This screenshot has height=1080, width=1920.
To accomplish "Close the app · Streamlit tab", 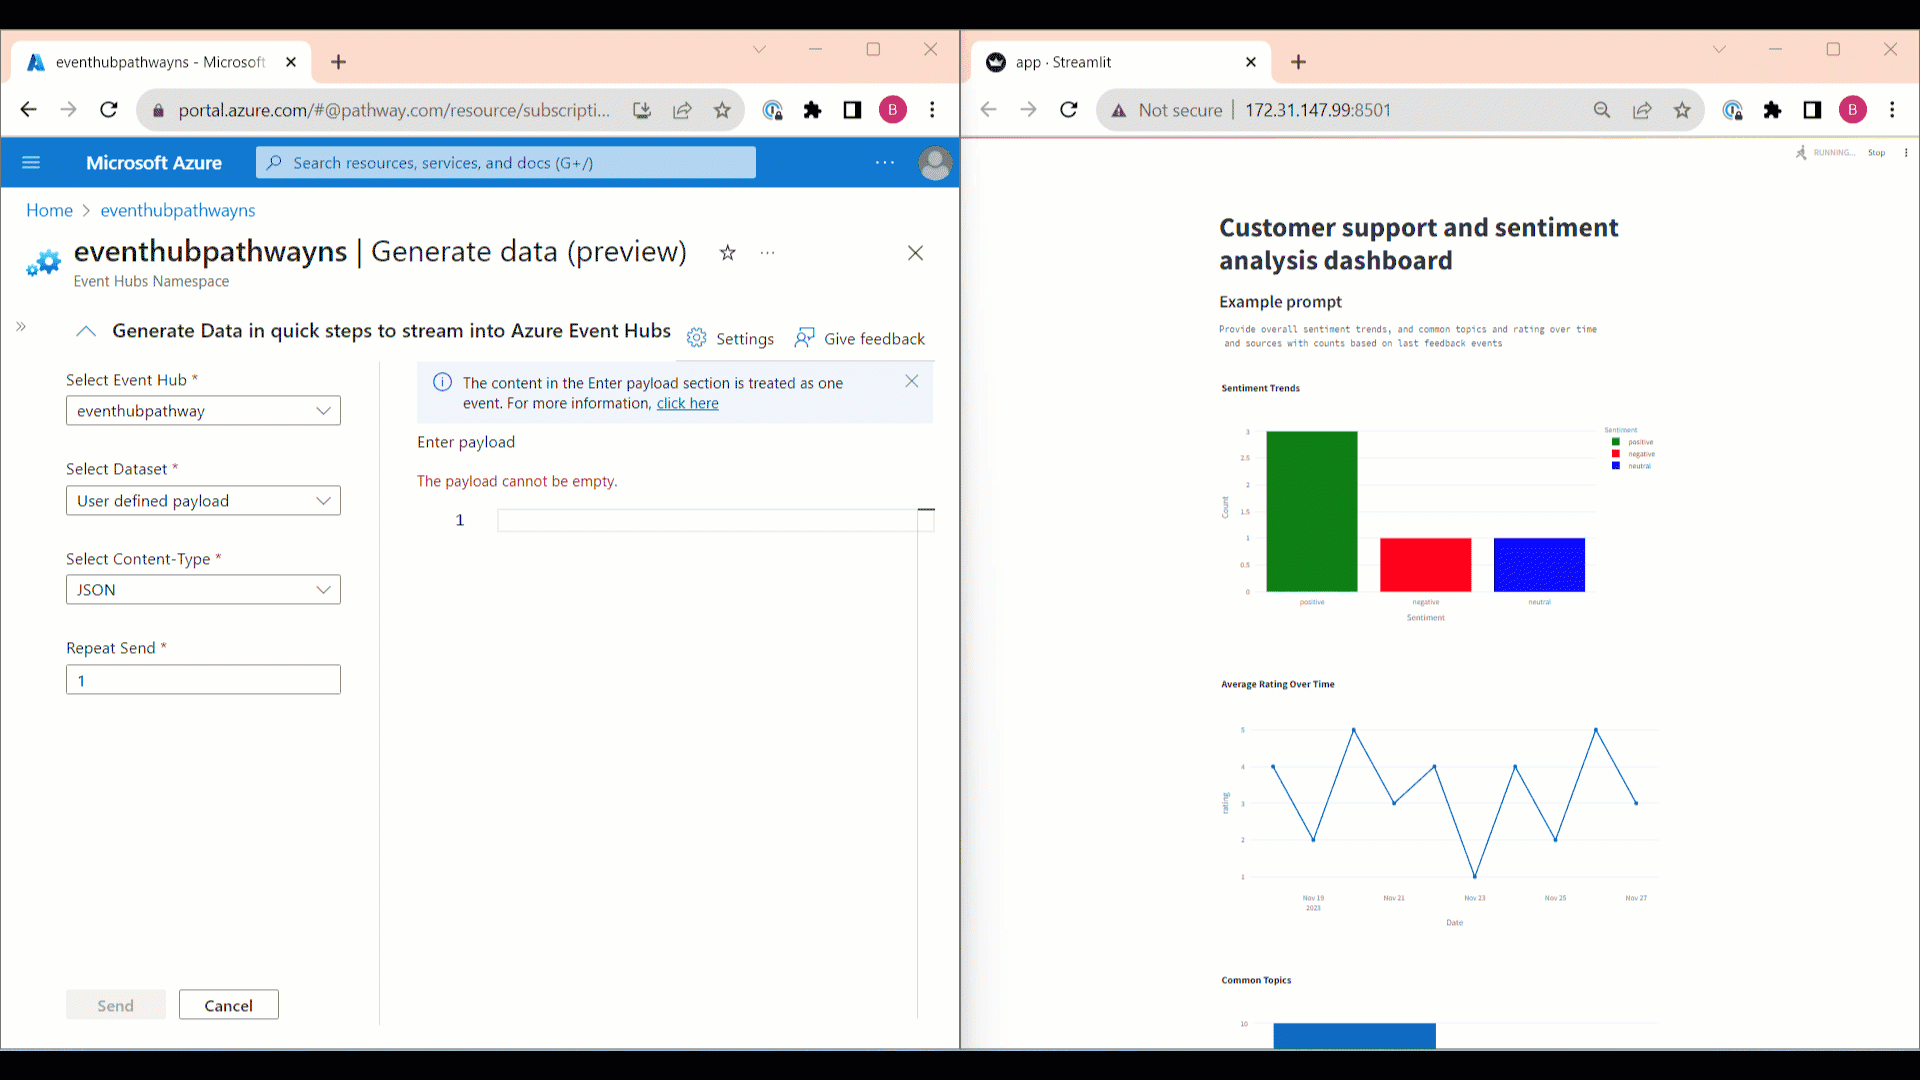I will click(1251, 62).
